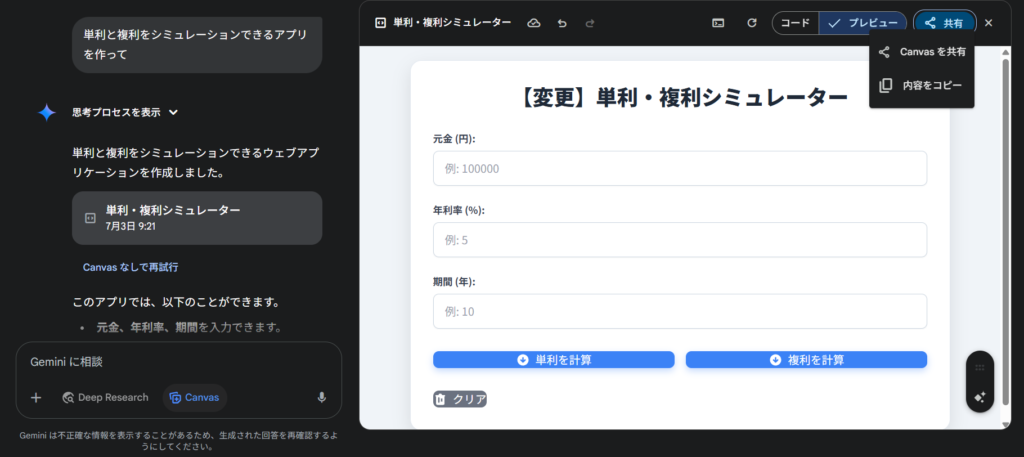Screen dimensions: 1024x457
Task: Click the このアプリでは、以下のことができます text
Action: [x=176, y=303]
